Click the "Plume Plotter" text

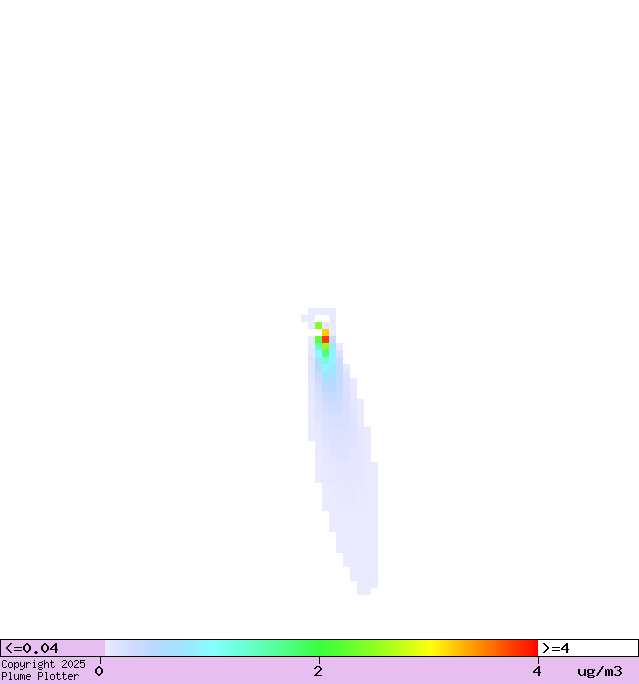pyautogui.click(x=40, y=676)
